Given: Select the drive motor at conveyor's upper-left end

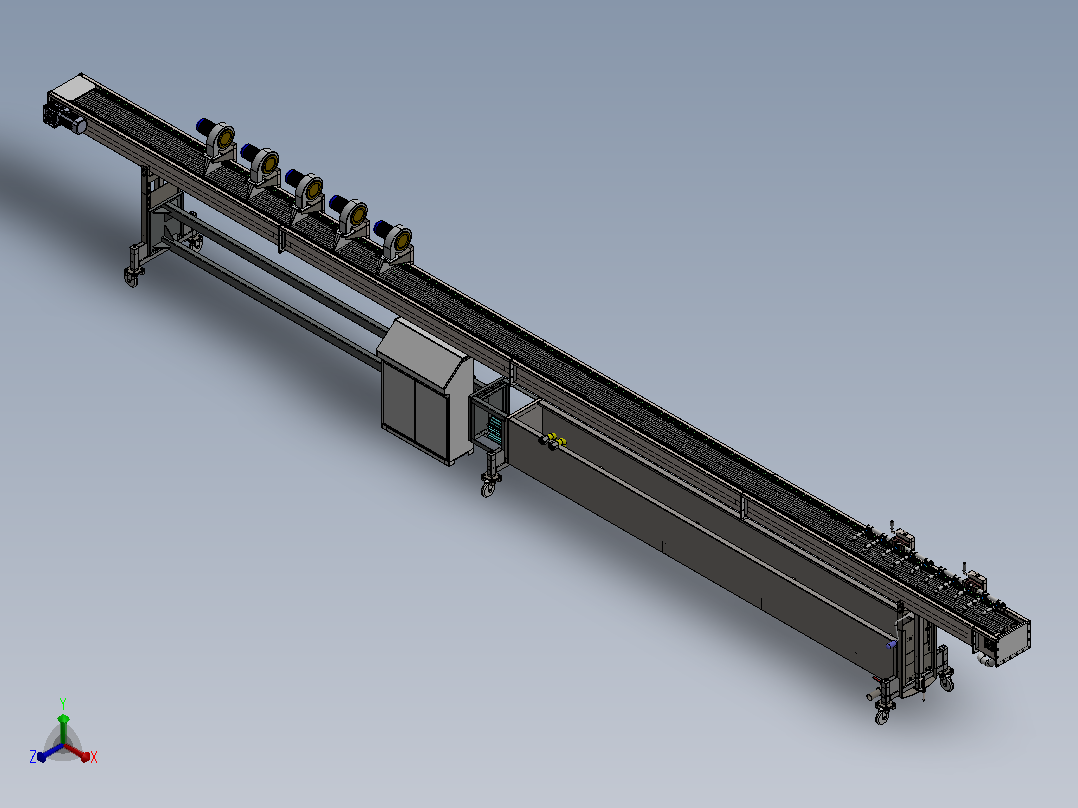Looking at the screenshot, I should (x=65, y=120).
